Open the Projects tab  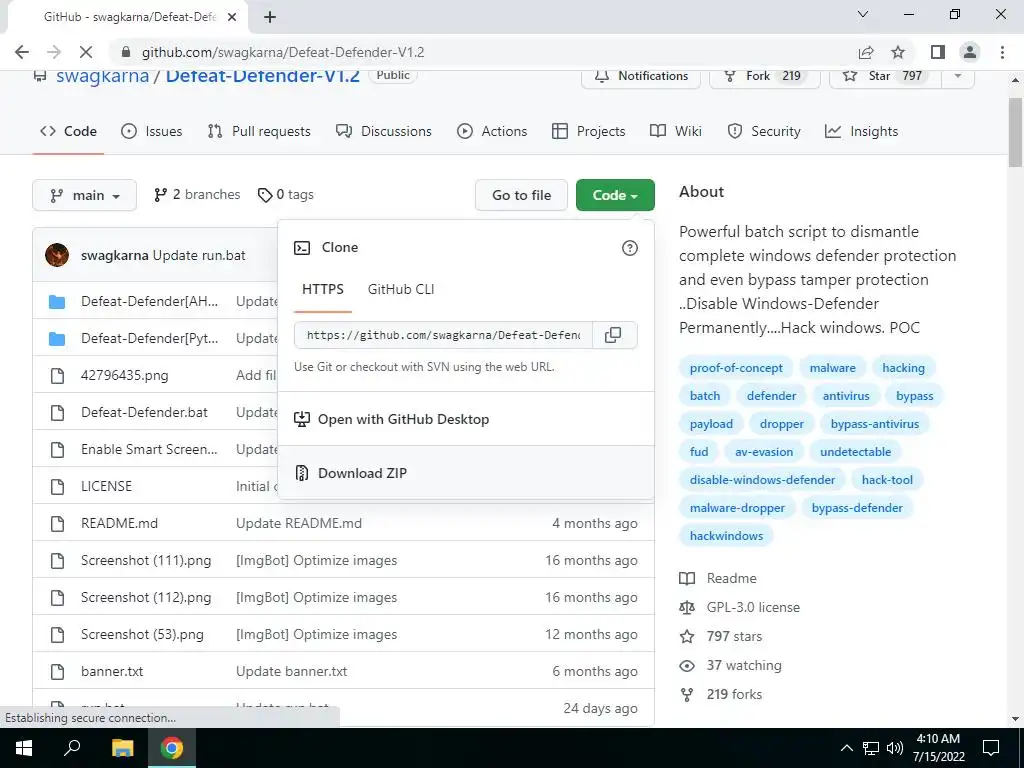(x=588, y=131)
